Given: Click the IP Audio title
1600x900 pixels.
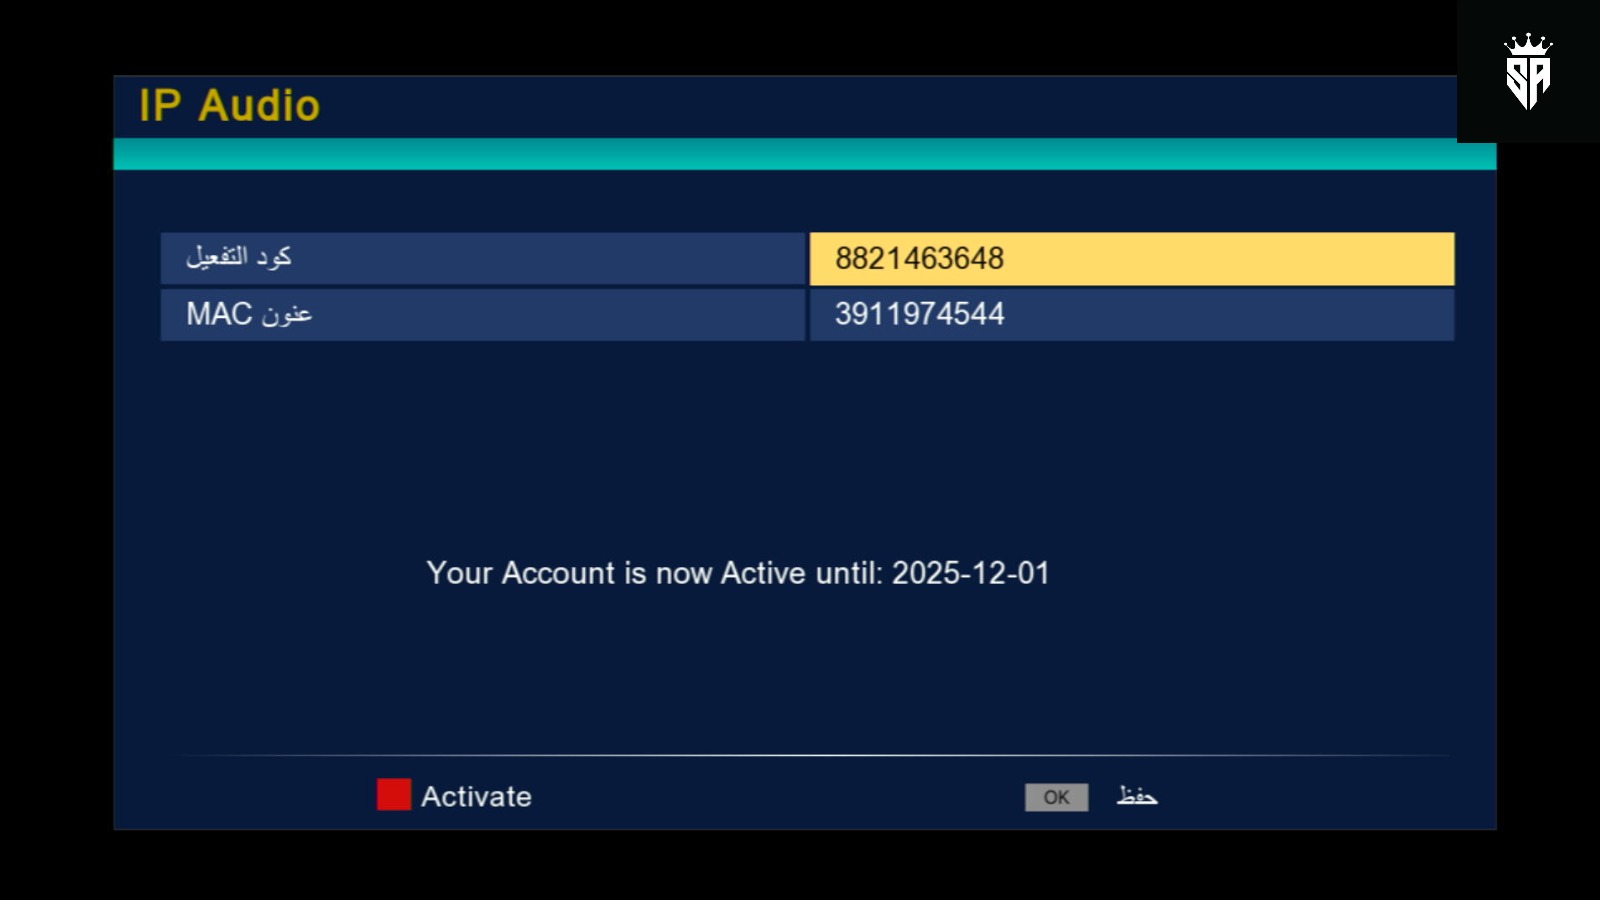Looking at the screenshot, I should (x=230, y=106).
